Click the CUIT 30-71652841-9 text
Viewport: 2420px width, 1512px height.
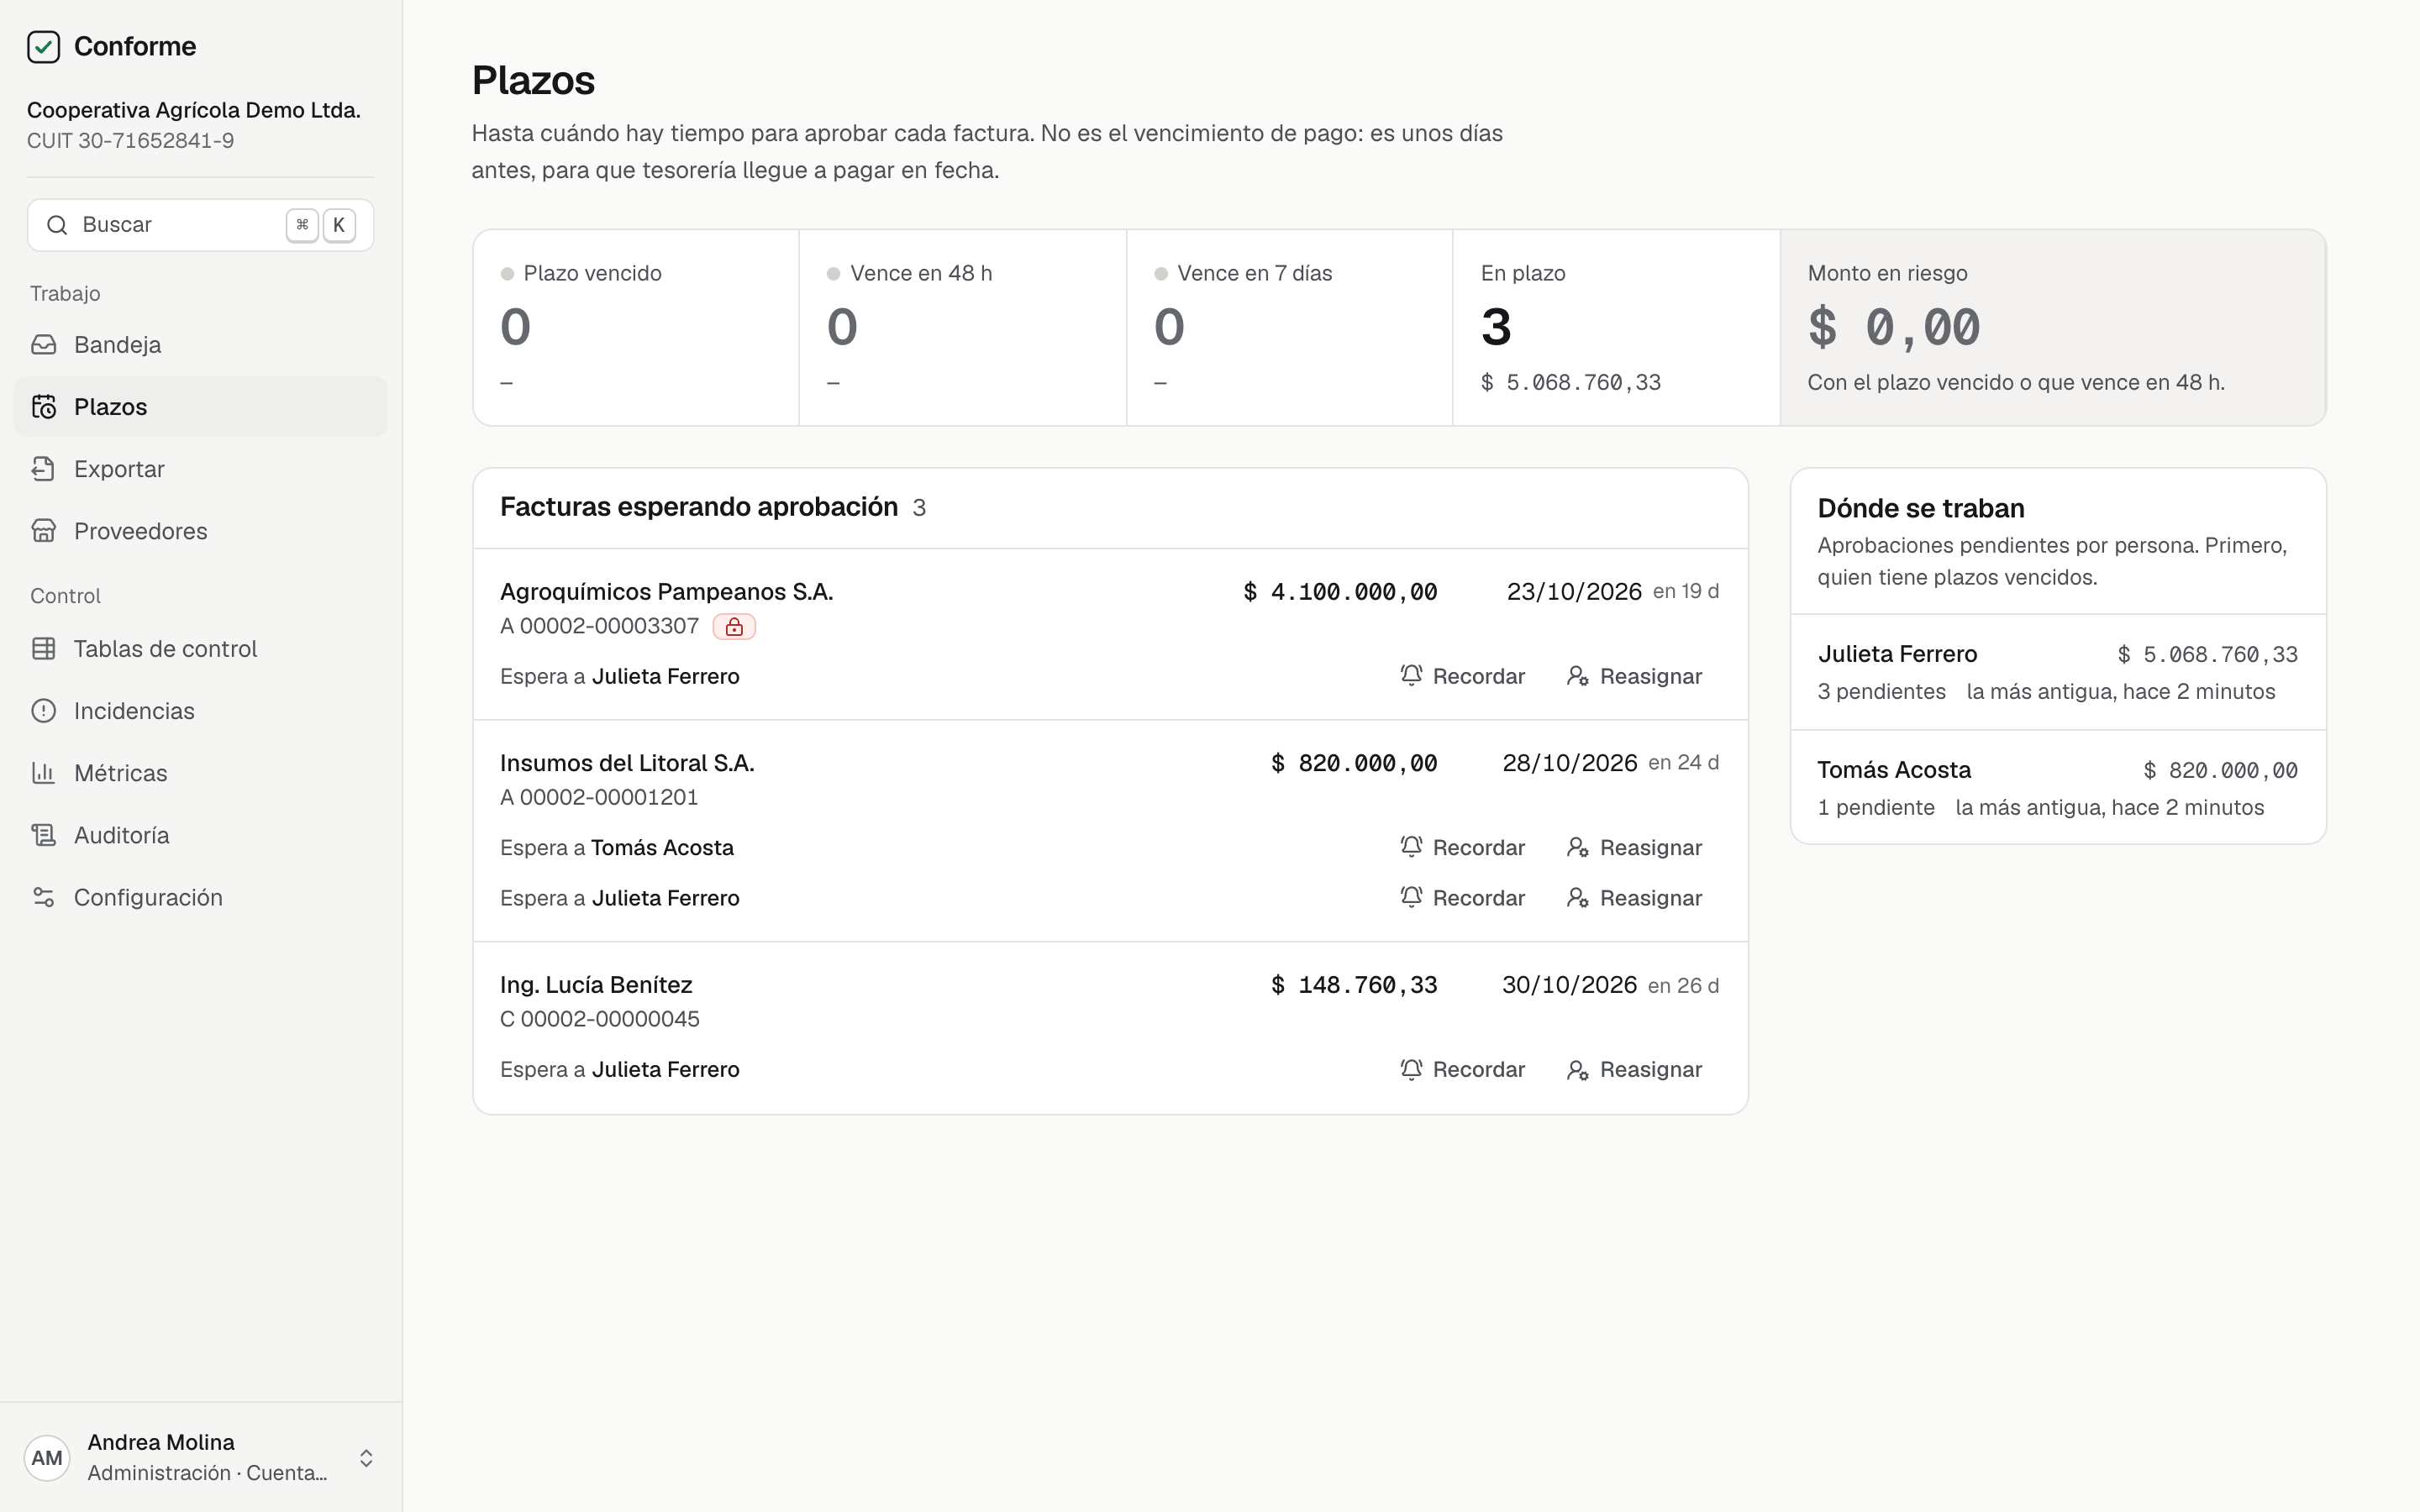pos(131,141)
